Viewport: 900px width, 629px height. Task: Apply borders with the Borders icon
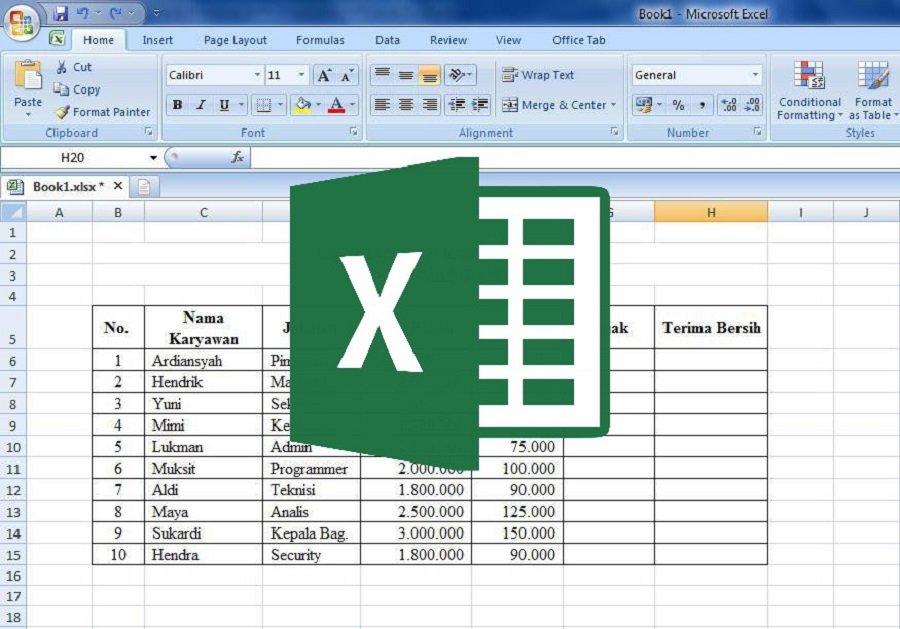pyautogui.click(x=263, y=105)
